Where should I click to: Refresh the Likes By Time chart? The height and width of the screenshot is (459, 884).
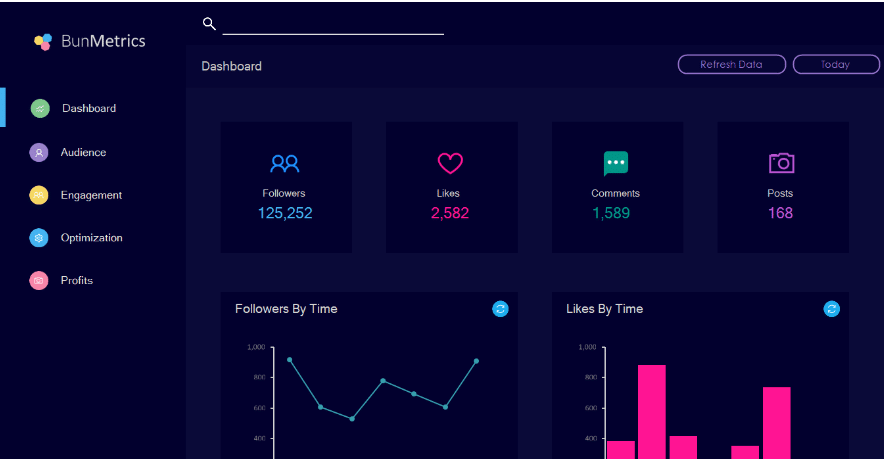click(x=831, y=309)
